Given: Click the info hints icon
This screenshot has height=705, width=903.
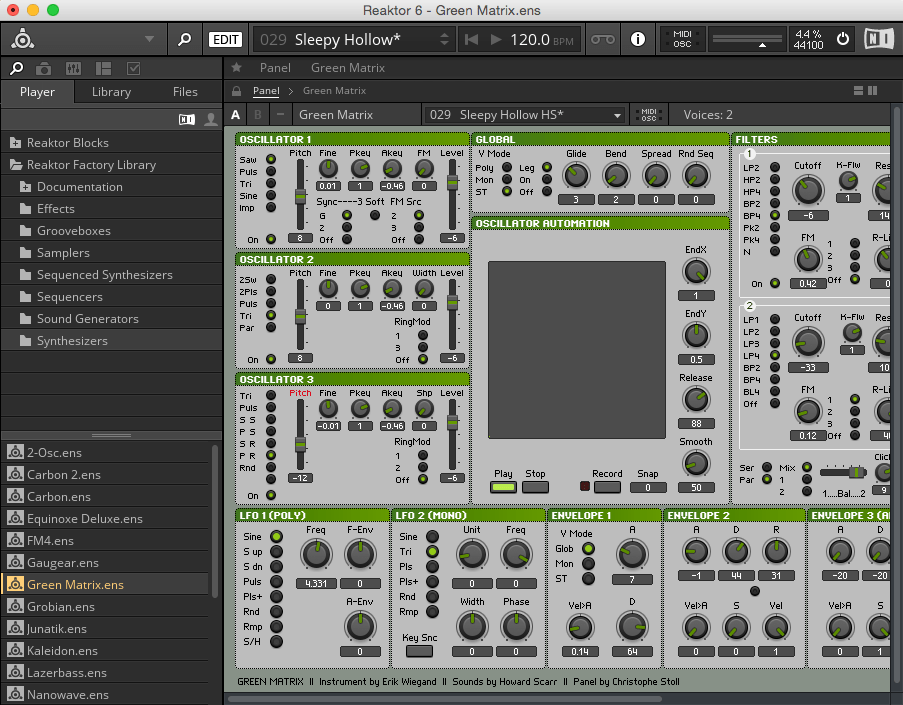Looking at the screenshot, I should coord(638,39).
